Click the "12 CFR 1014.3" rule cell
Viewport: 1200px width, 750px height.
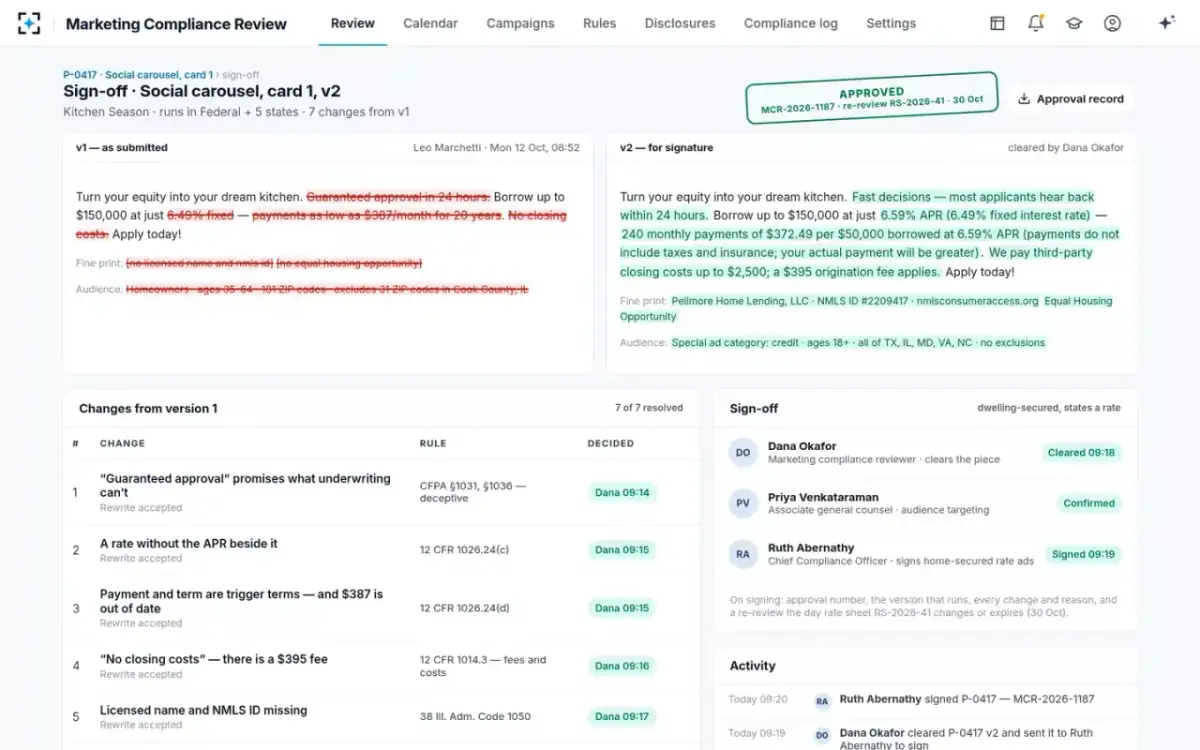point(483,666)
